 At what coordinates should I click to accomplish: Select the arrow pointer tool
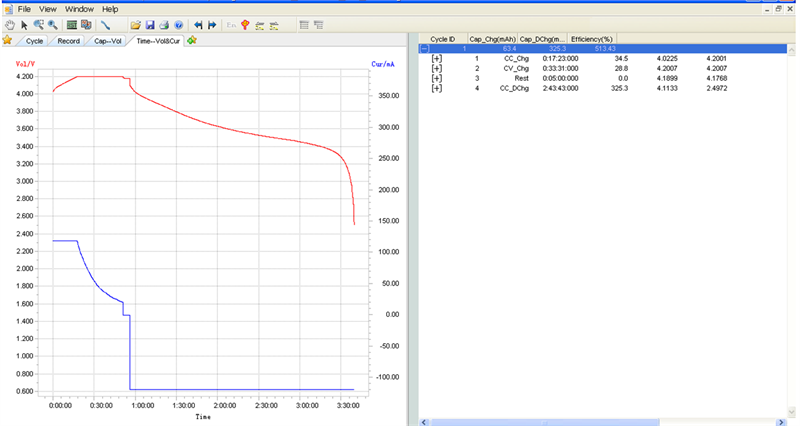pyautogui.click(x=24, y=24)
